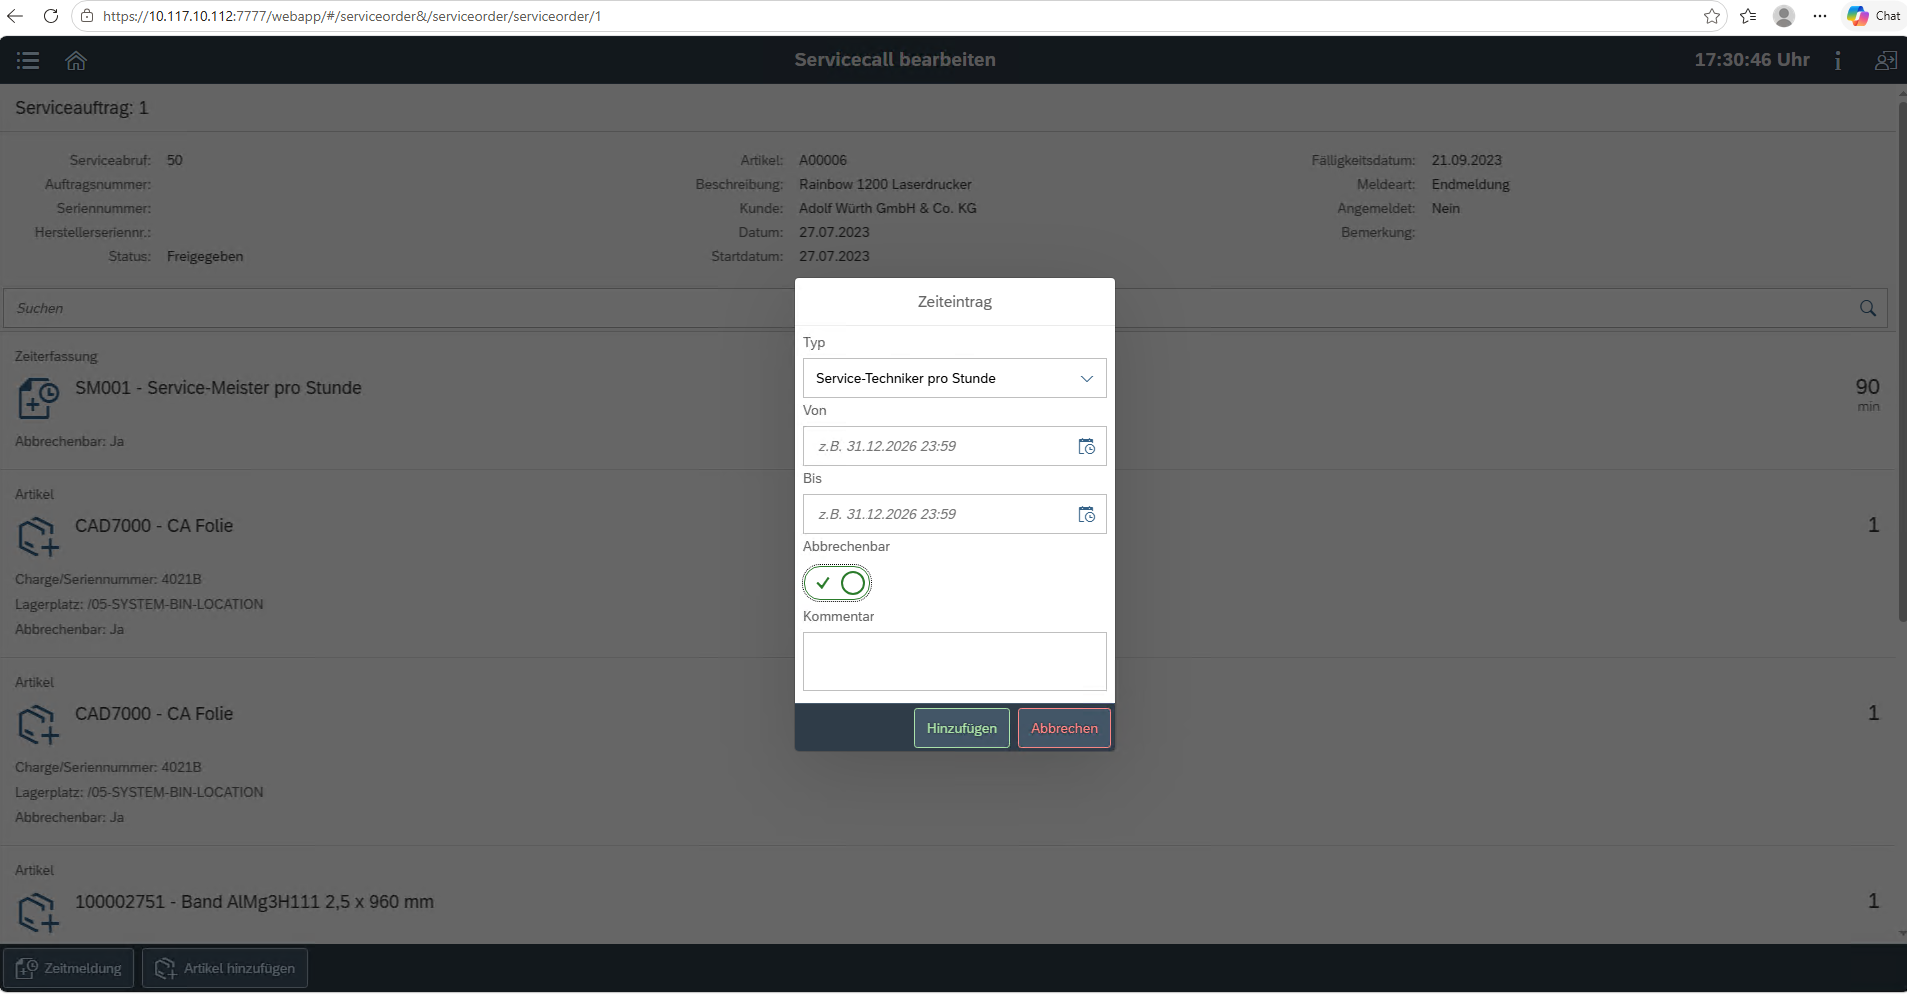The image size is (1907, 995).
Task: Click Fälligkeitsdatum value 21.09.2023
Action: pos(1466,160)
